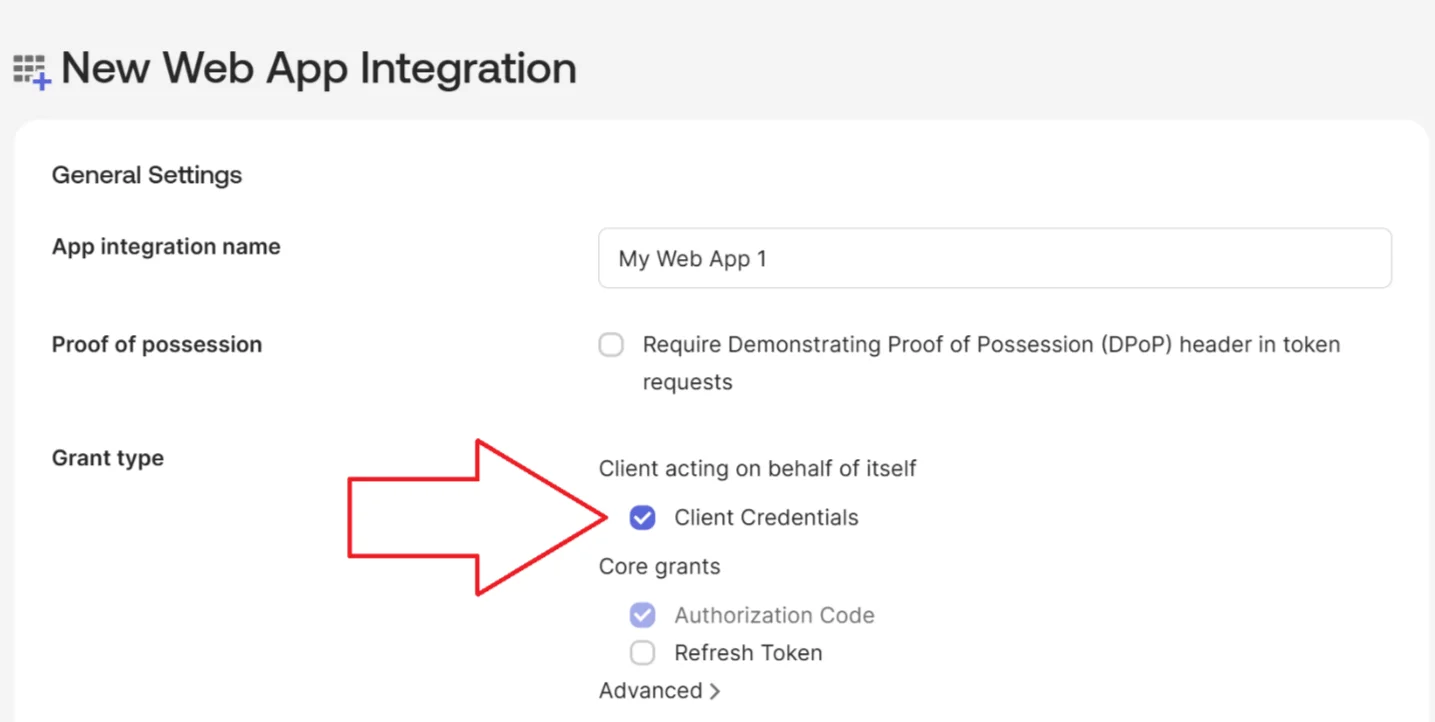Click the plus symbol on the integration icon
Image resolution: width=1435 pixels, height=722 pixels.
pos(41,80)
